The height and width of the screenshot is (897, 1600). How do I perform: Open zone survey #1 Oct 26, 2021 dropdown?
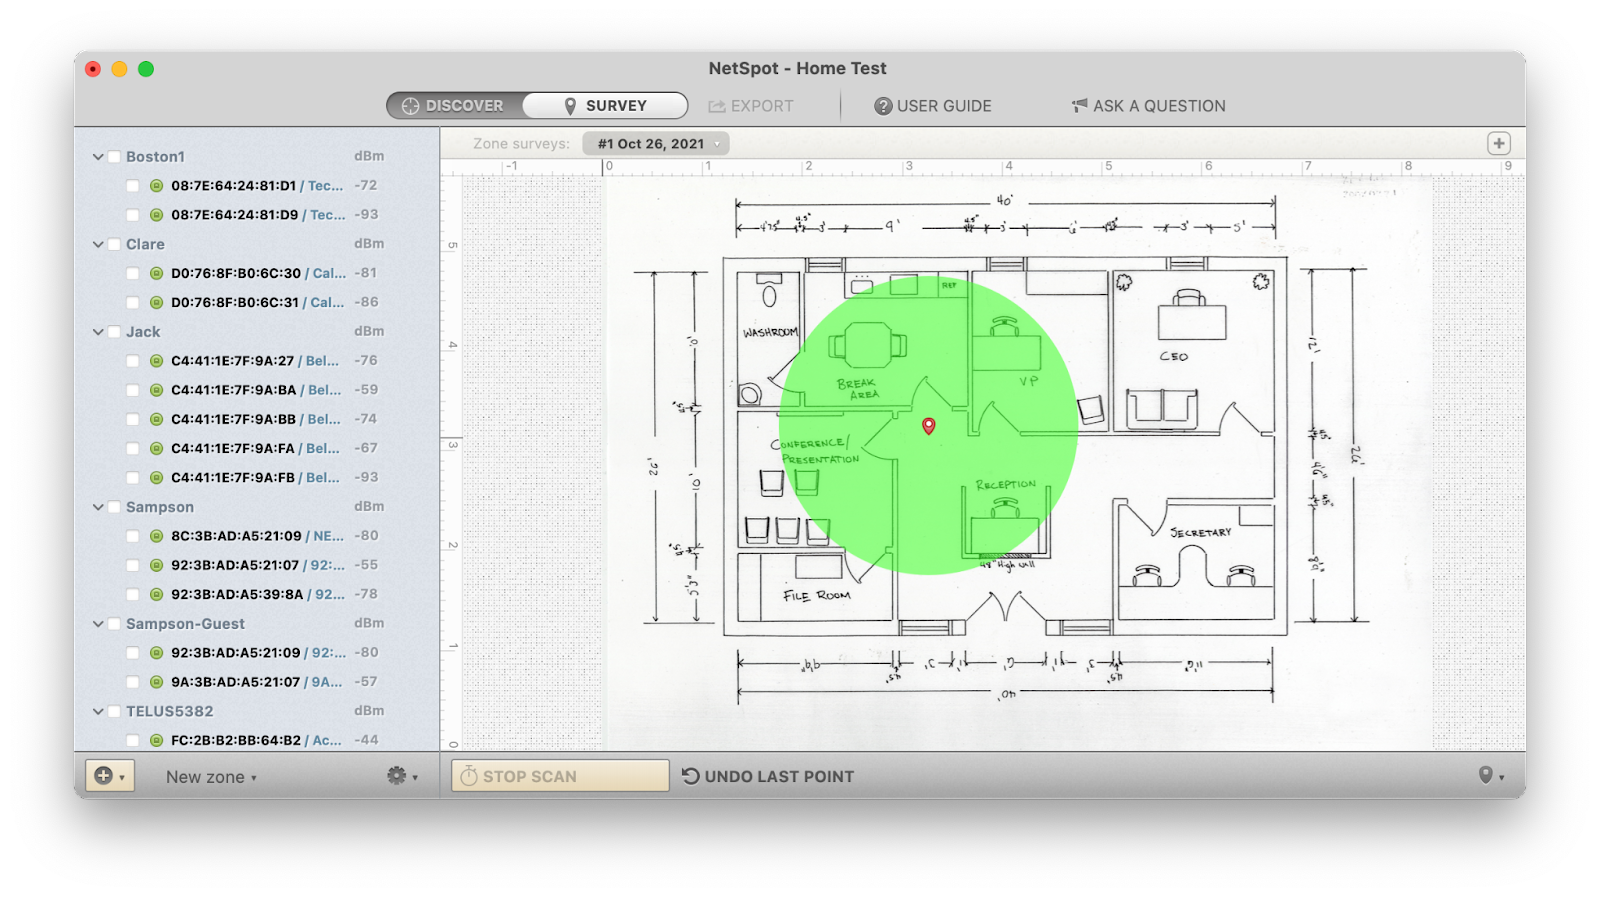656,144
